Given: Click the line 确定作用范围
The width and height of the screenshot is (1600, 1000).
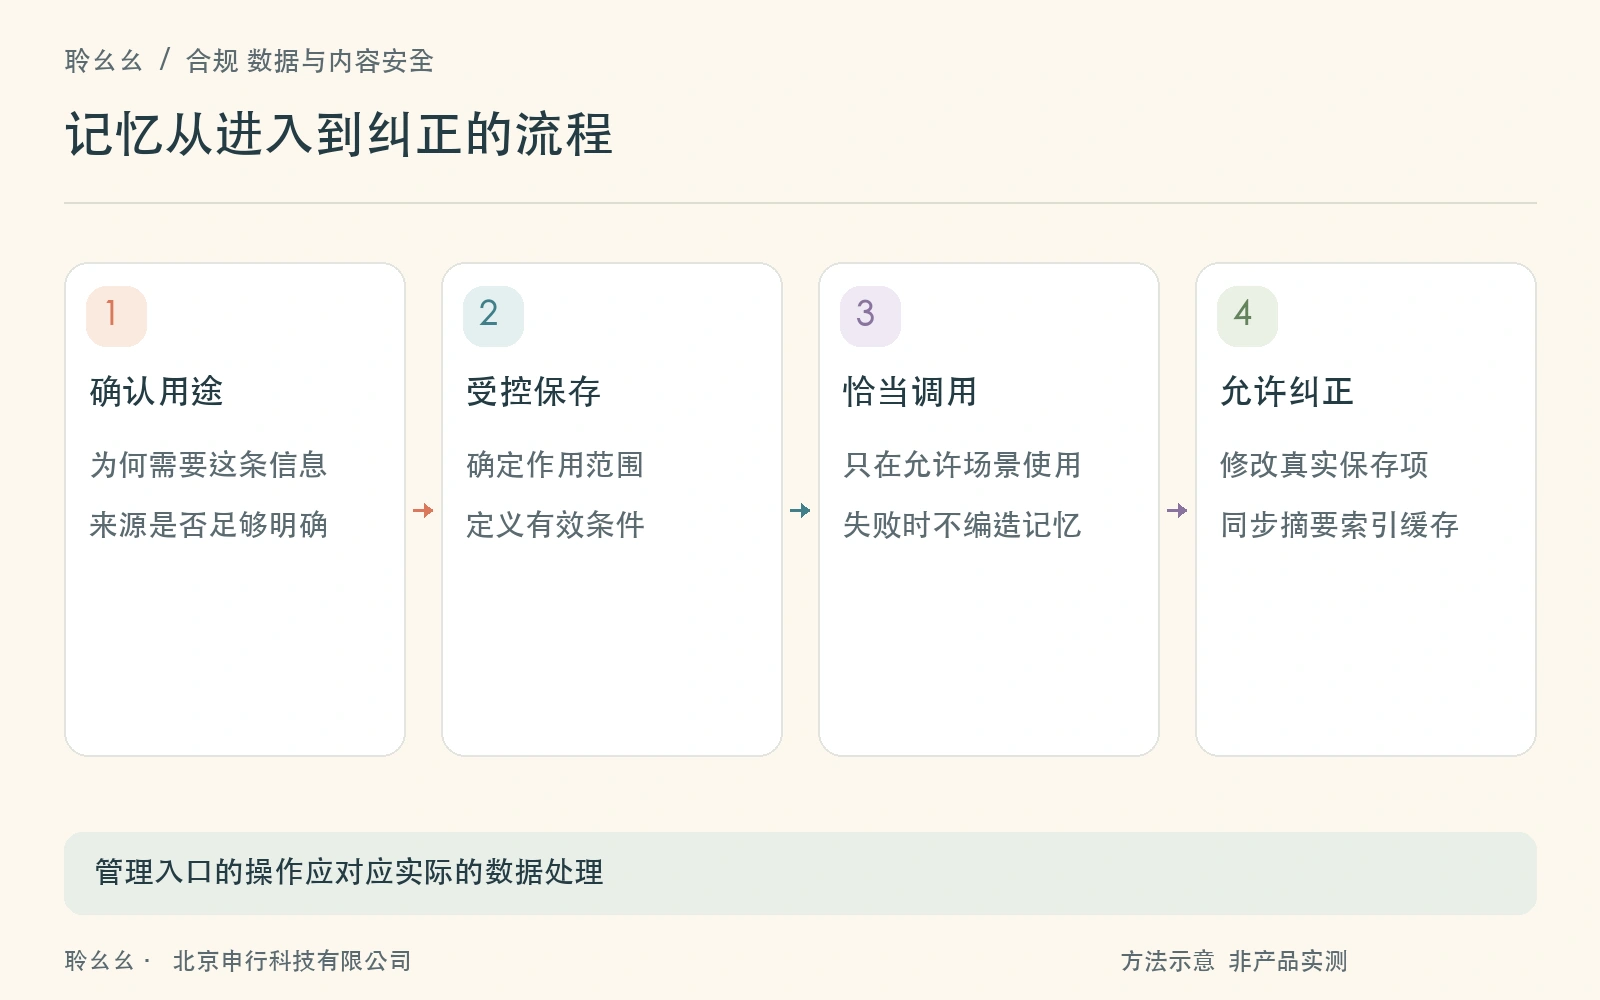Looking at the screenshot, I should point(556,465).
